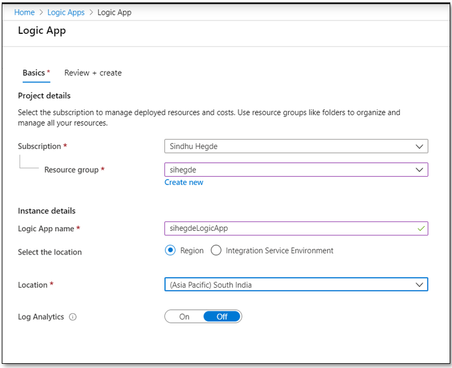Click the Location dropdown chevron icon
The image size is (452, 368).
419,285
